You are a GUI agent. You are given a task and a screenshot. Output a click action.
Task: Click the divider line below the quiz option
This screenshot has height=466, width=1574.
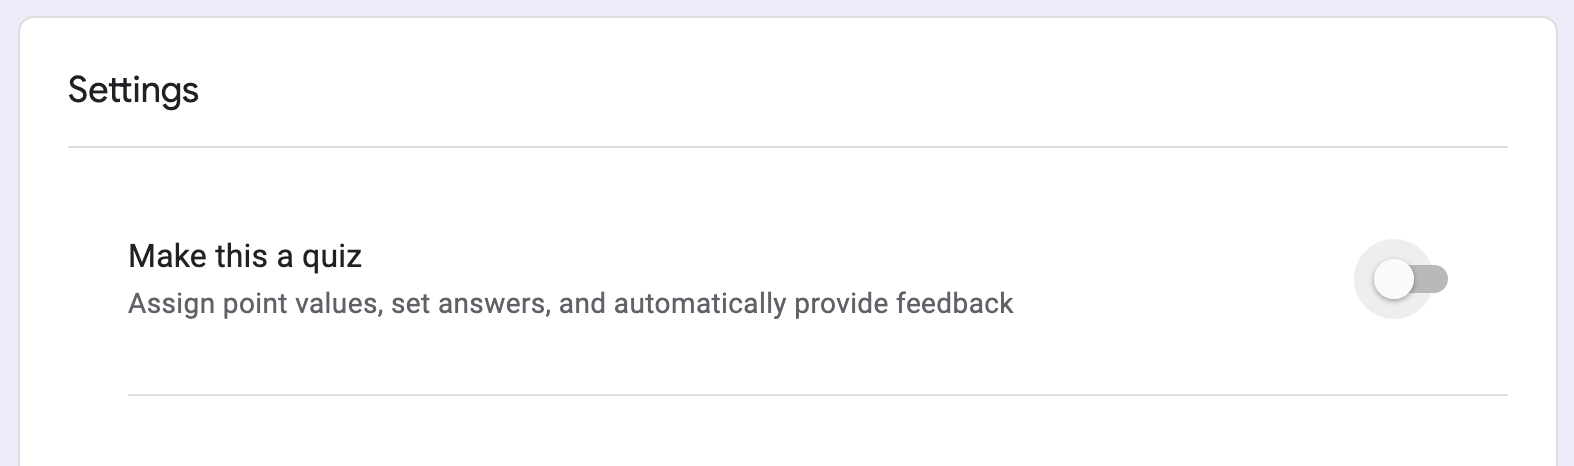pos(817,395)
